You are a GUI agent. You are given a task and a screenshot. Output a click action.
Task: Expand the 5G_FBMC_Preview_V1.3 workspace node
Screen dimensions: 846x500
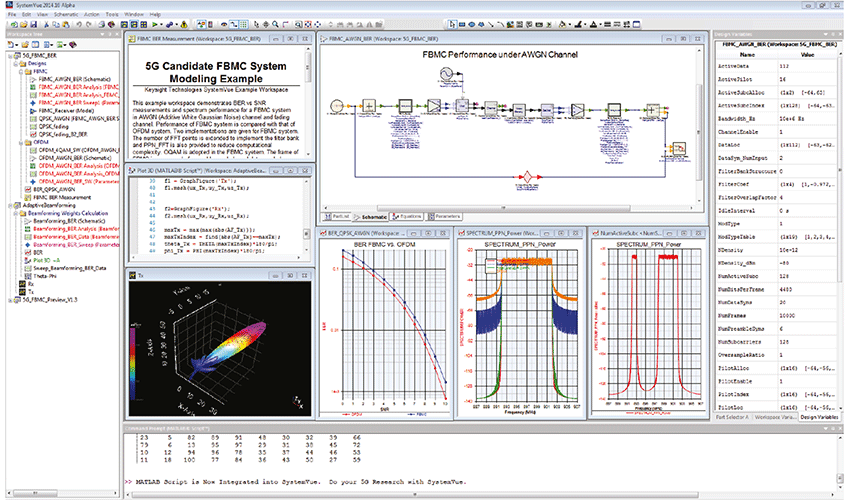10,300
